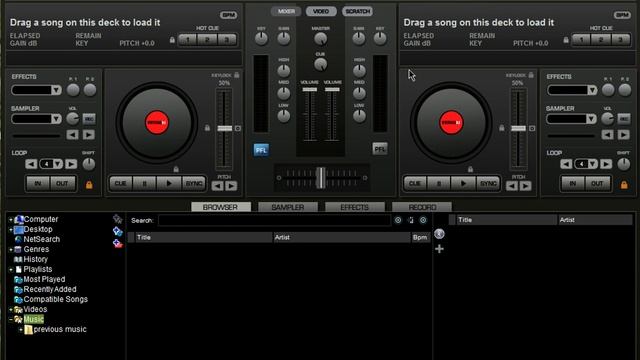
Task: Set loop IN on left deck
Action: [x=38, y=184]
